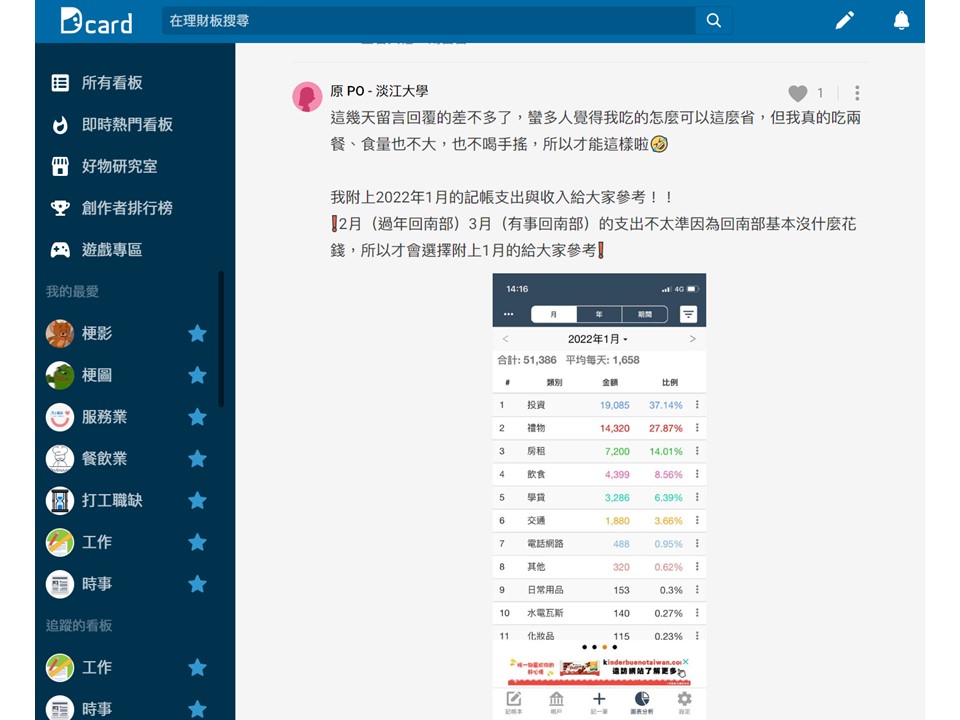
Task: Toggle the star beside 打工職缺
Action: click(197, 500)
